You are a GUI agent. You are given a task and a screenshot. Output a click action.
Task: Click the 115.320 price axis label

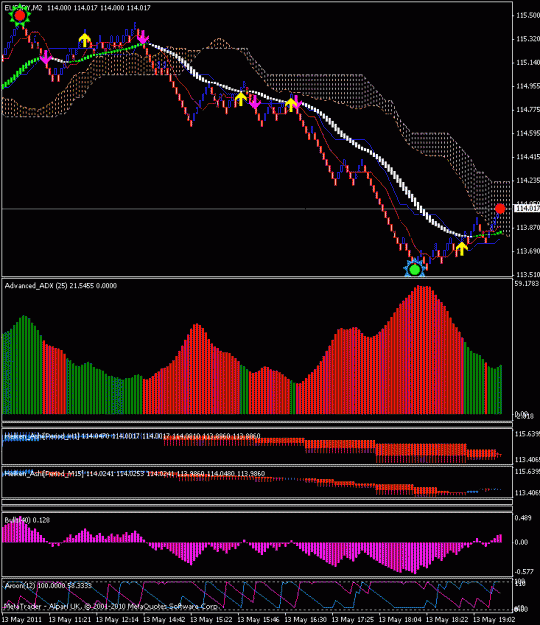528,39
